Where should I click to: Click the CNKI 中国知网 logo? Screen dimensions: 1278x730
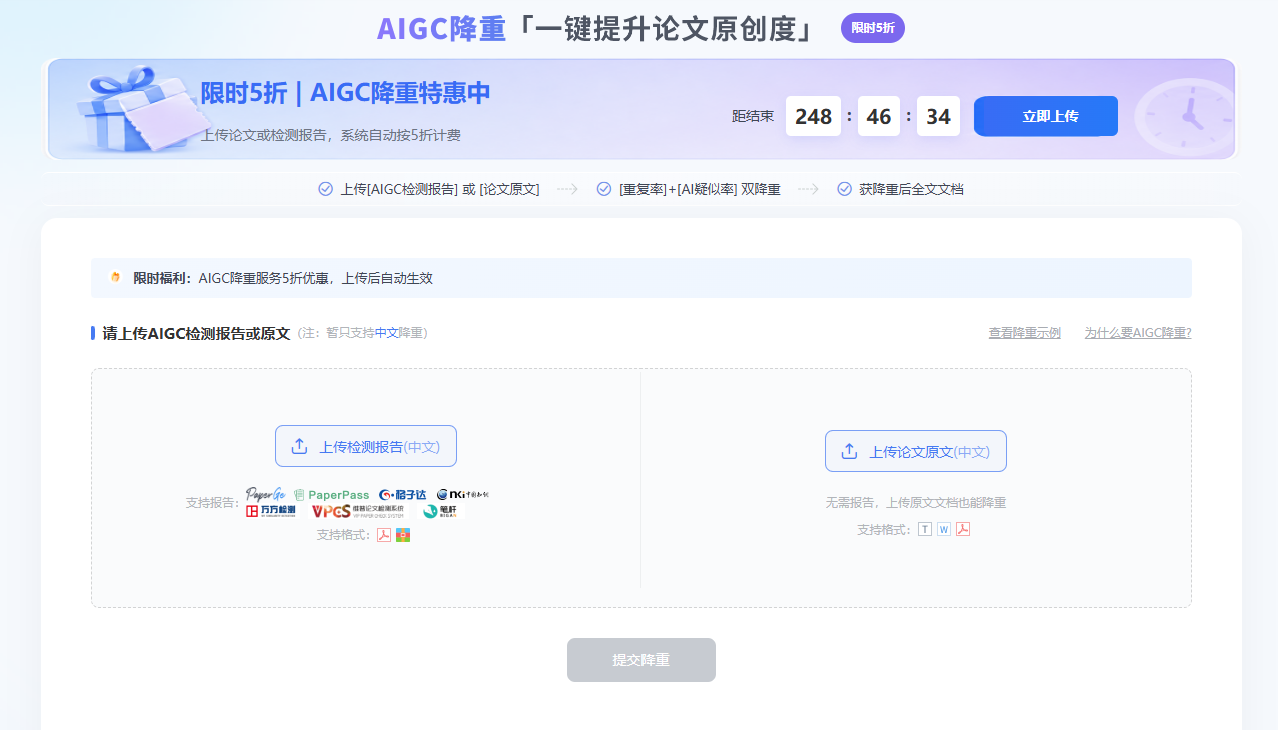click(x=462, y=494)
